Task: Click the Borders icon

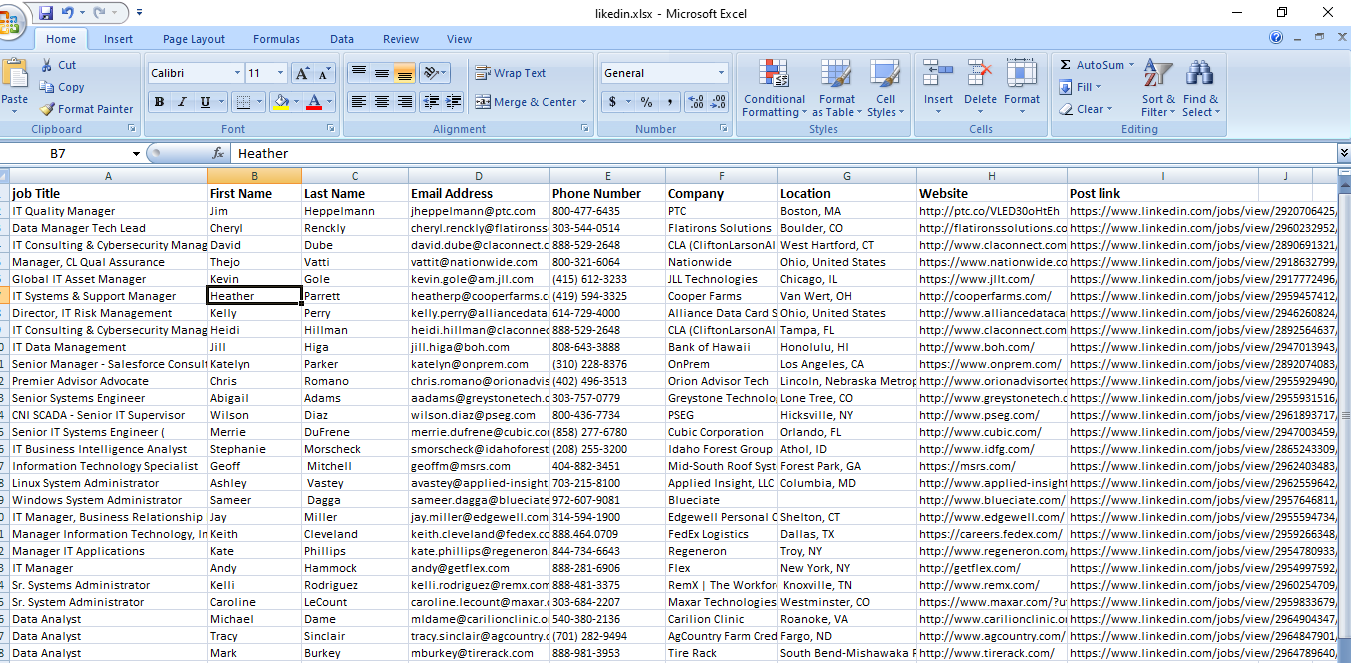Action: pos(241,102)
